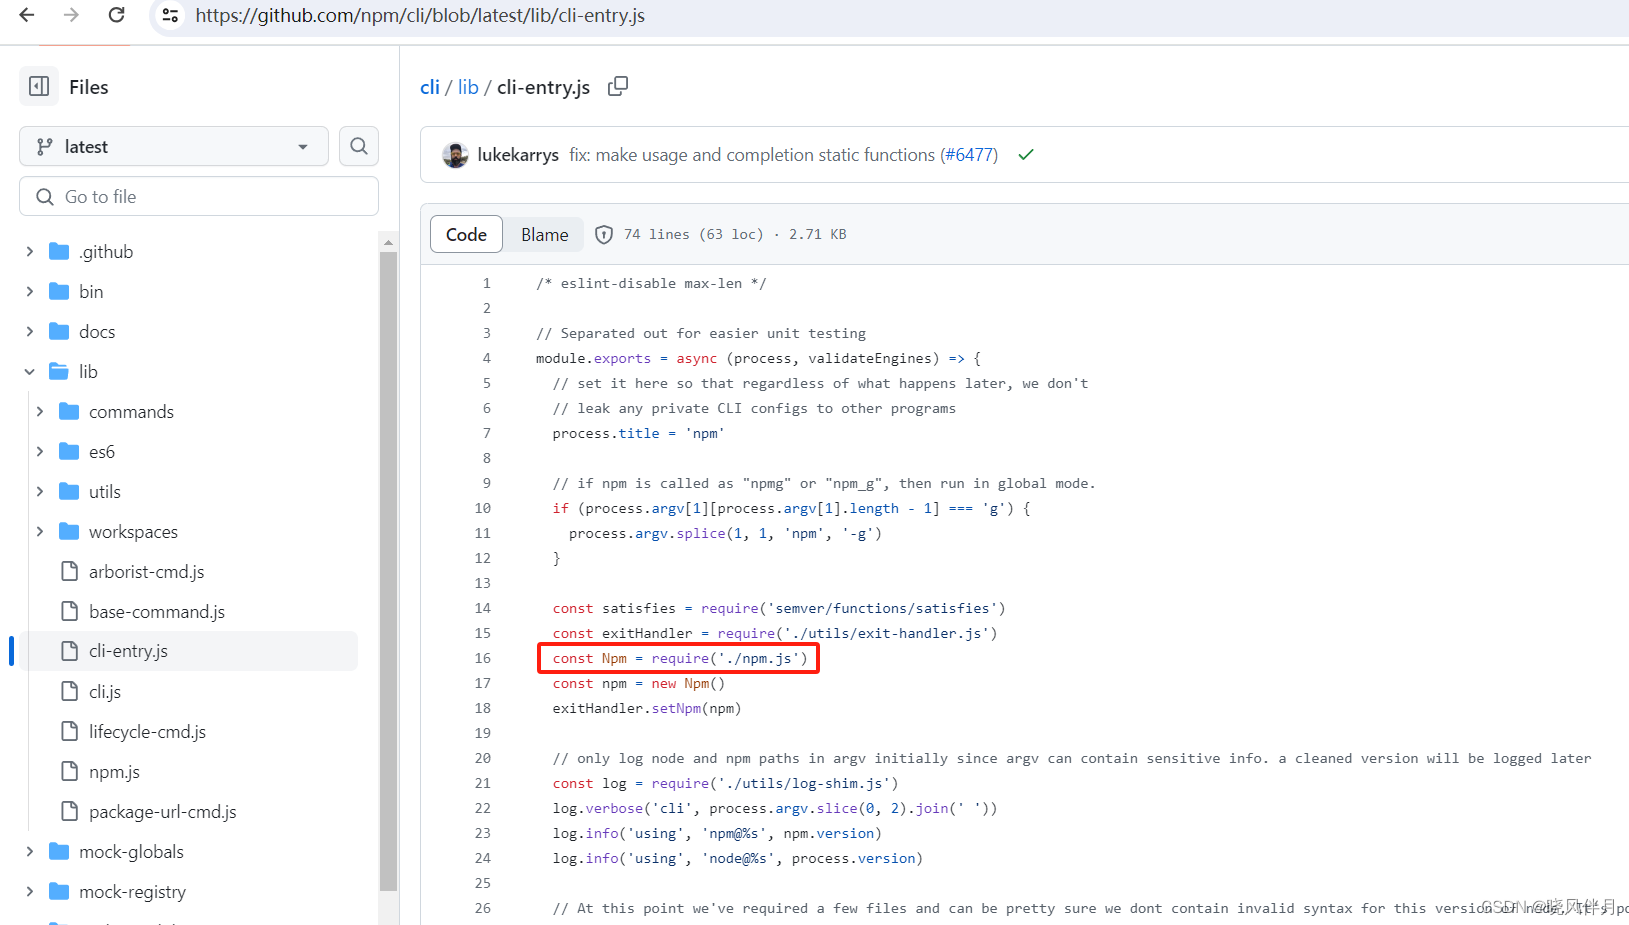Open the workspaces folder
The image size is (1629, 925).
point(133,532)
